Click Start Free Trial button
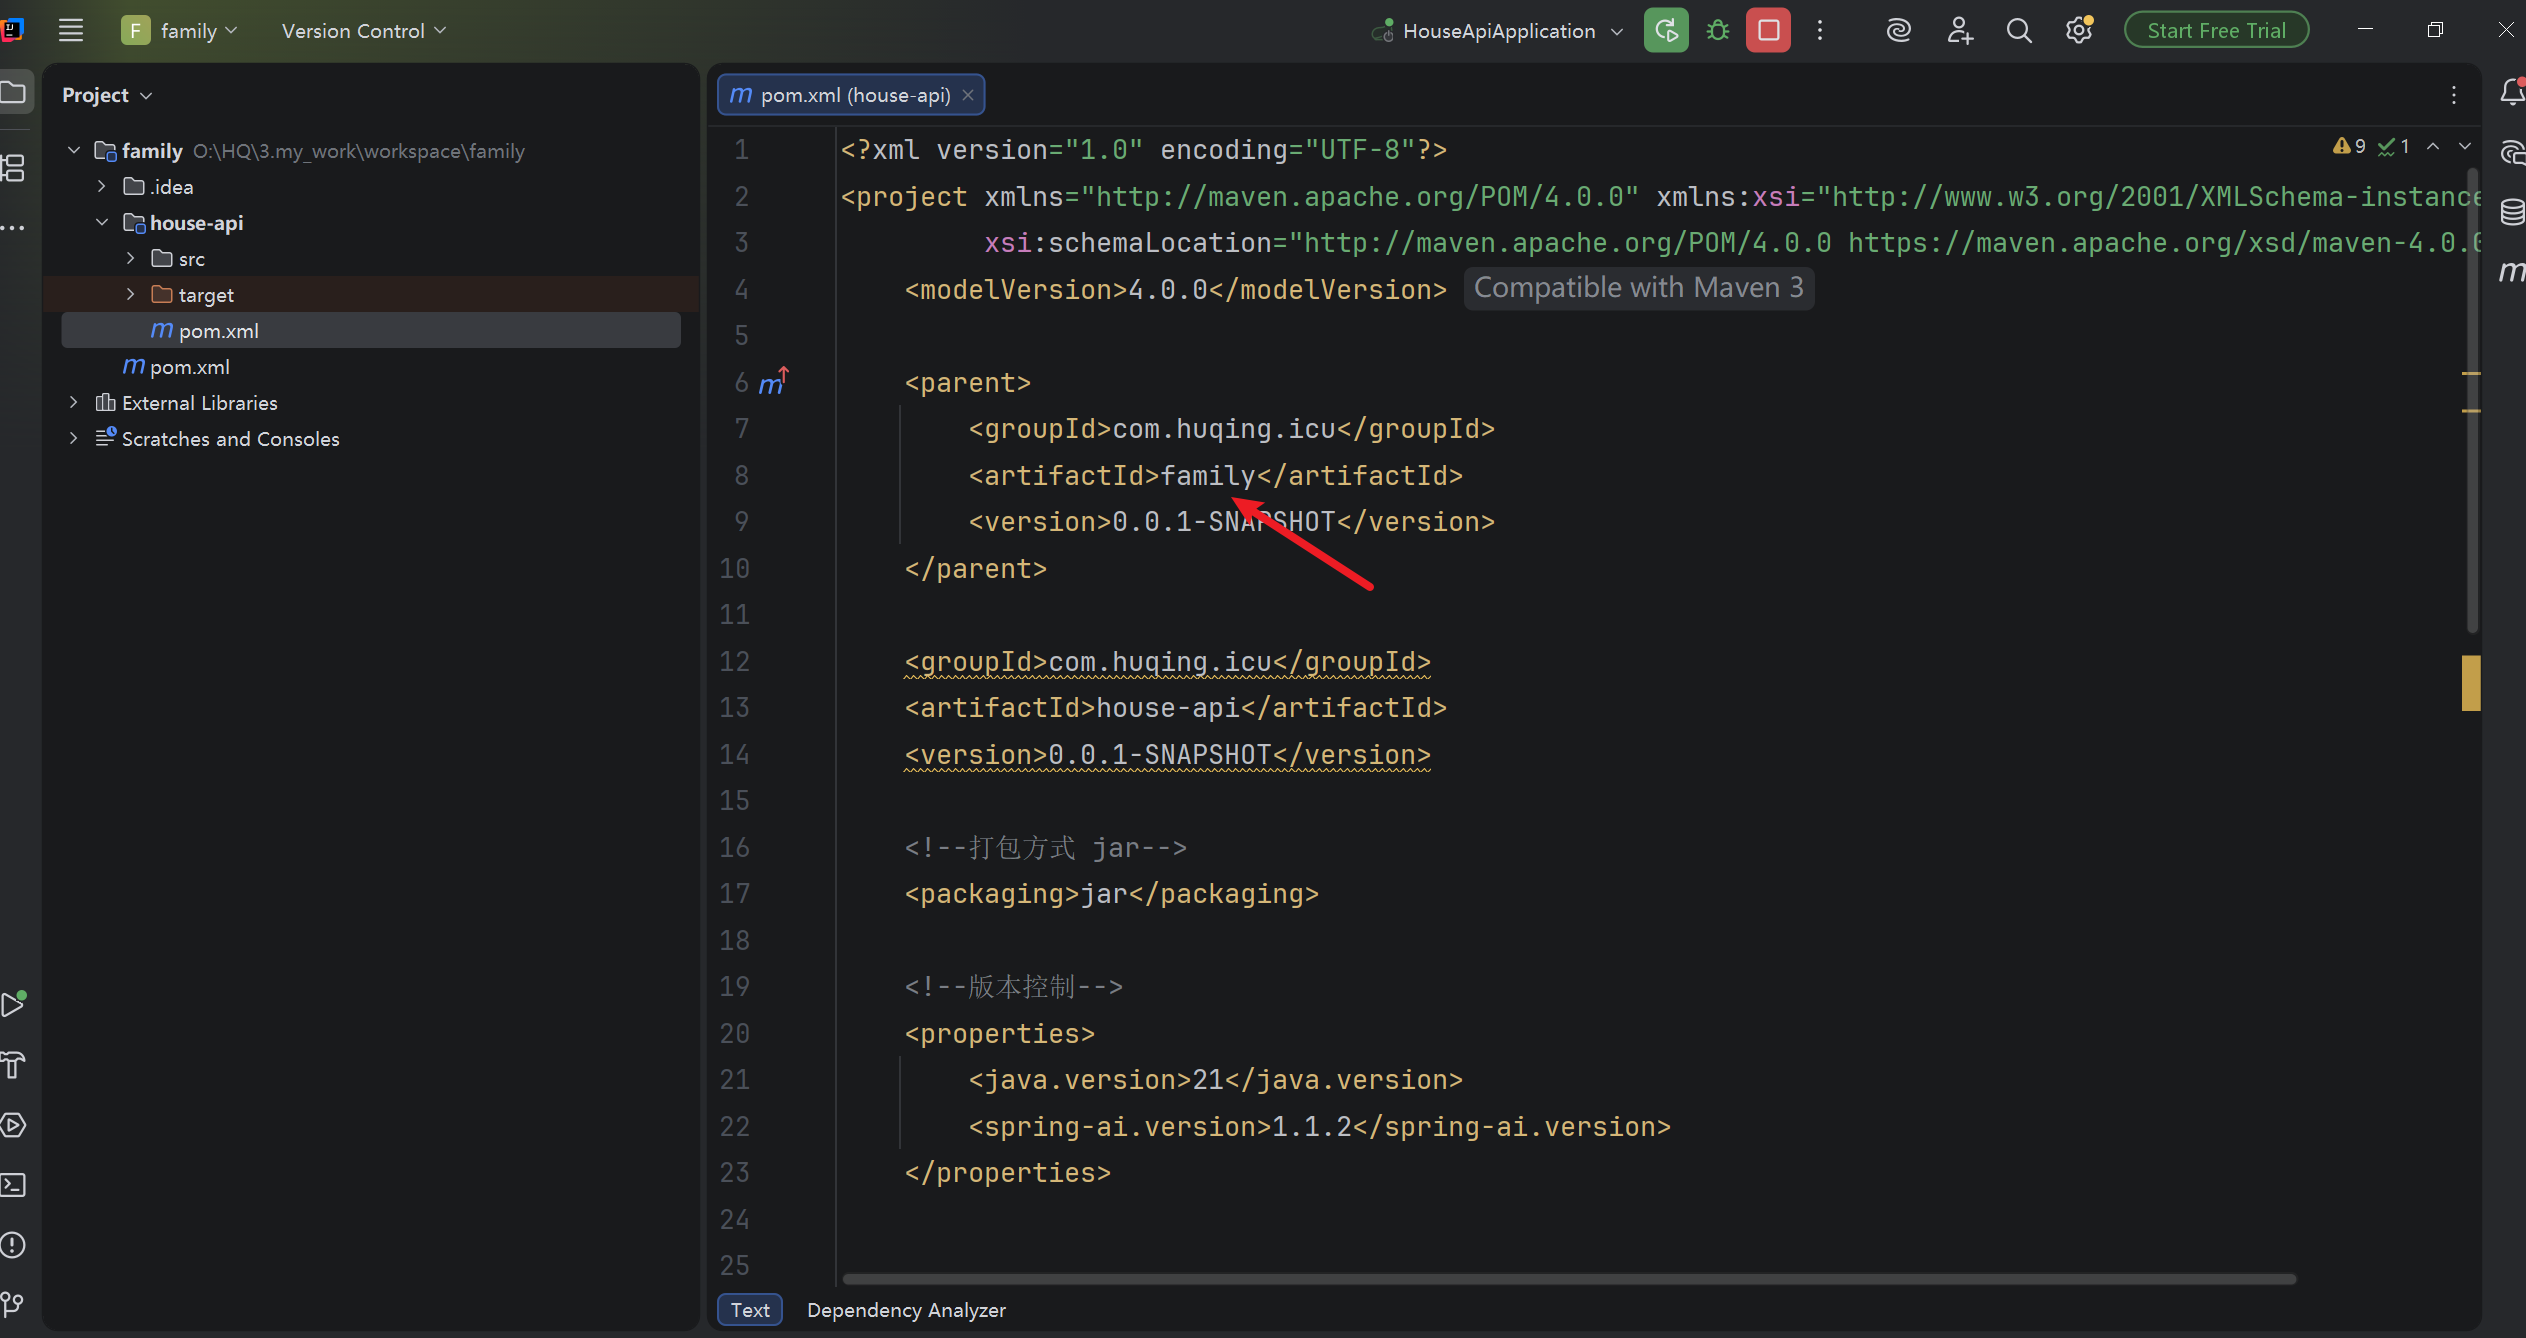This screenshot has height=1338, width=2526. [x=2216, y=31]
